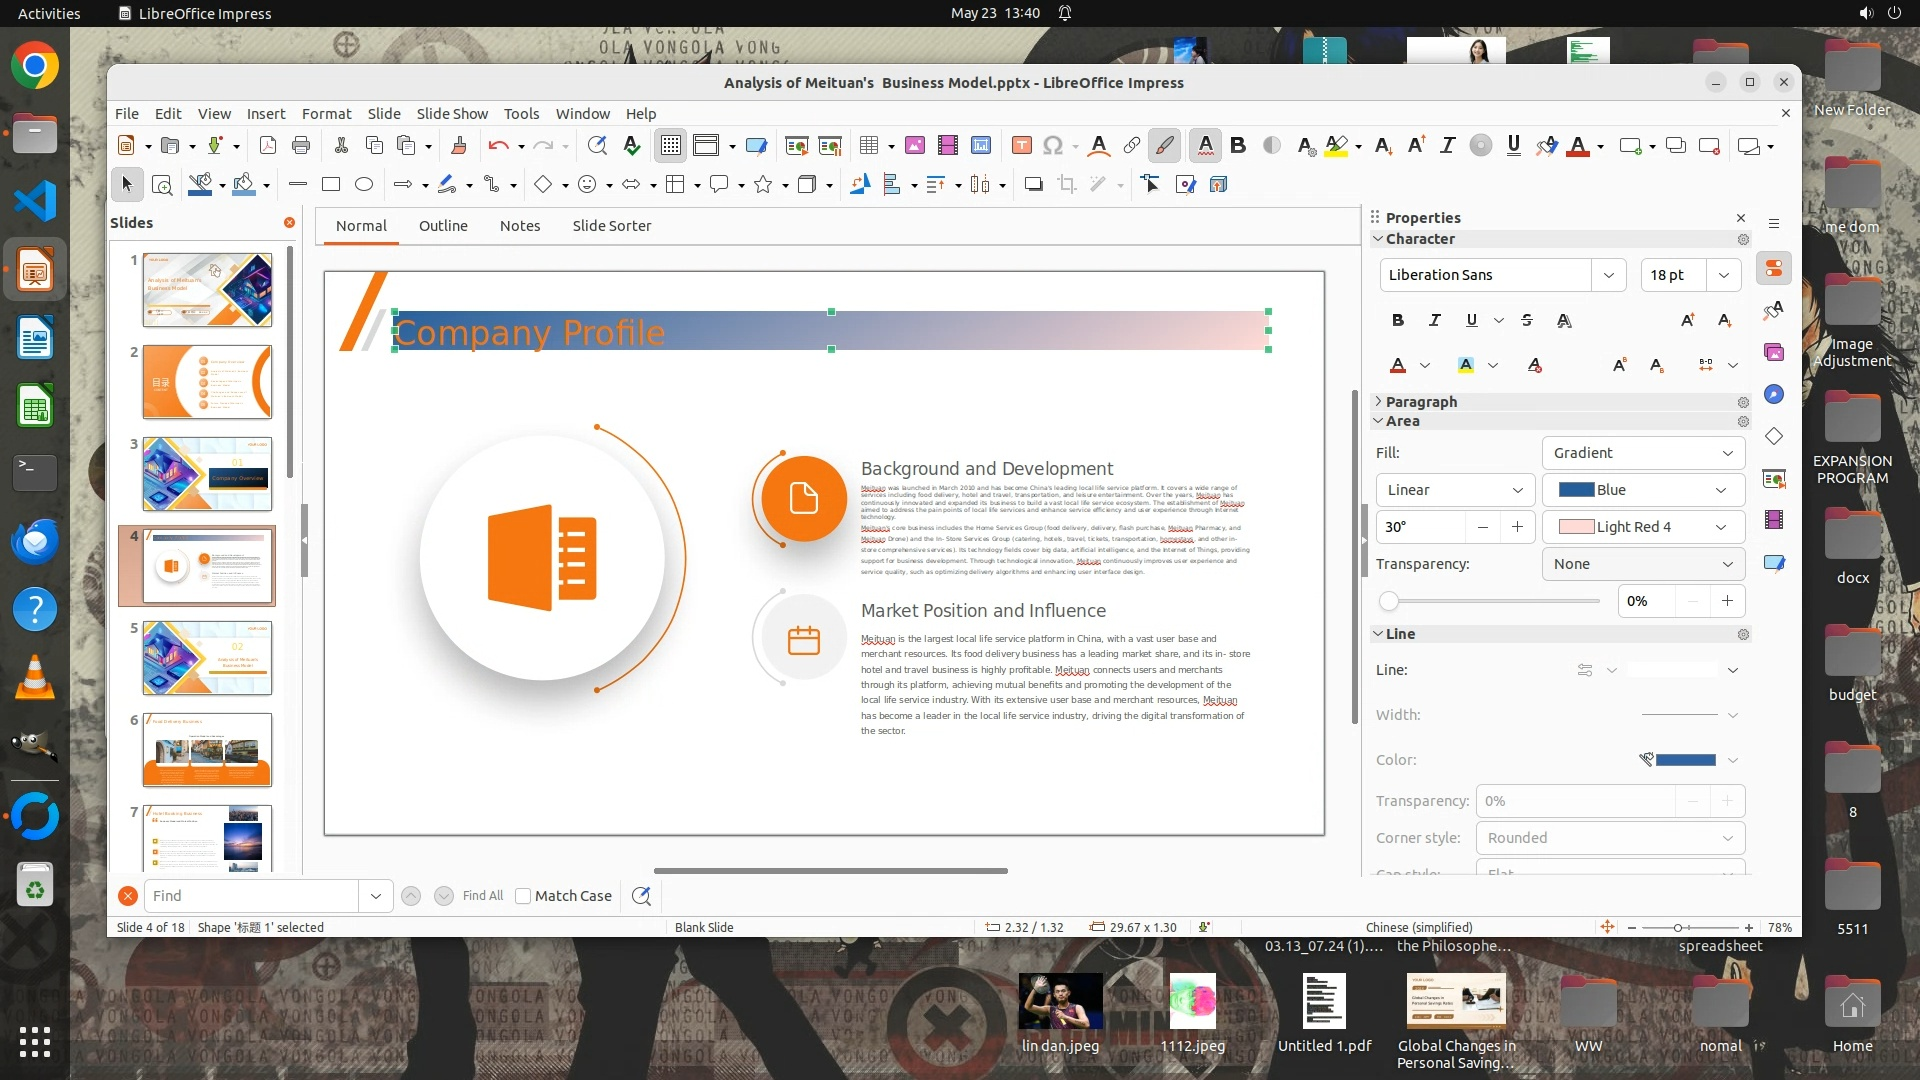Select the Rectangle shape tool
The width and height of the screenshot is (1920, 1080).
[331, 184]
